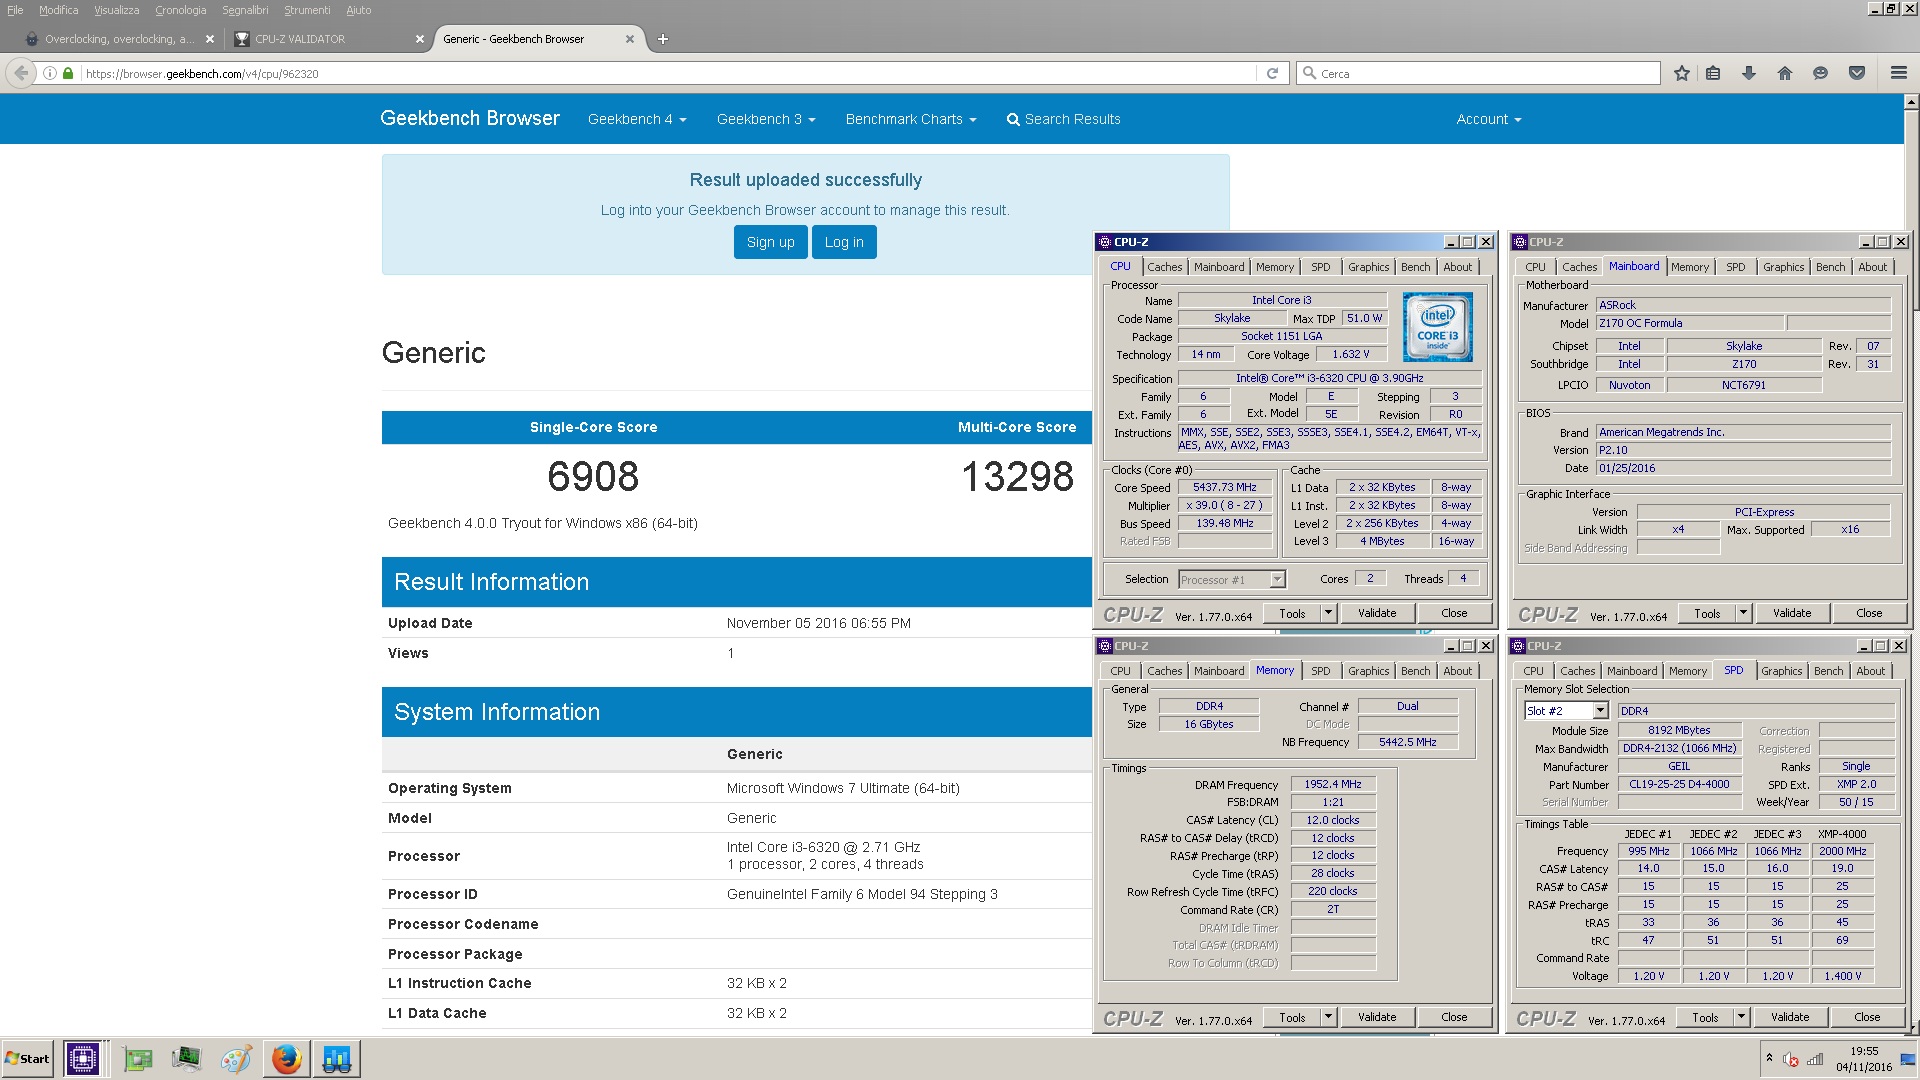Click the Multi-Core Score value 13298
The image size is (1920, 1080).
1017,476
